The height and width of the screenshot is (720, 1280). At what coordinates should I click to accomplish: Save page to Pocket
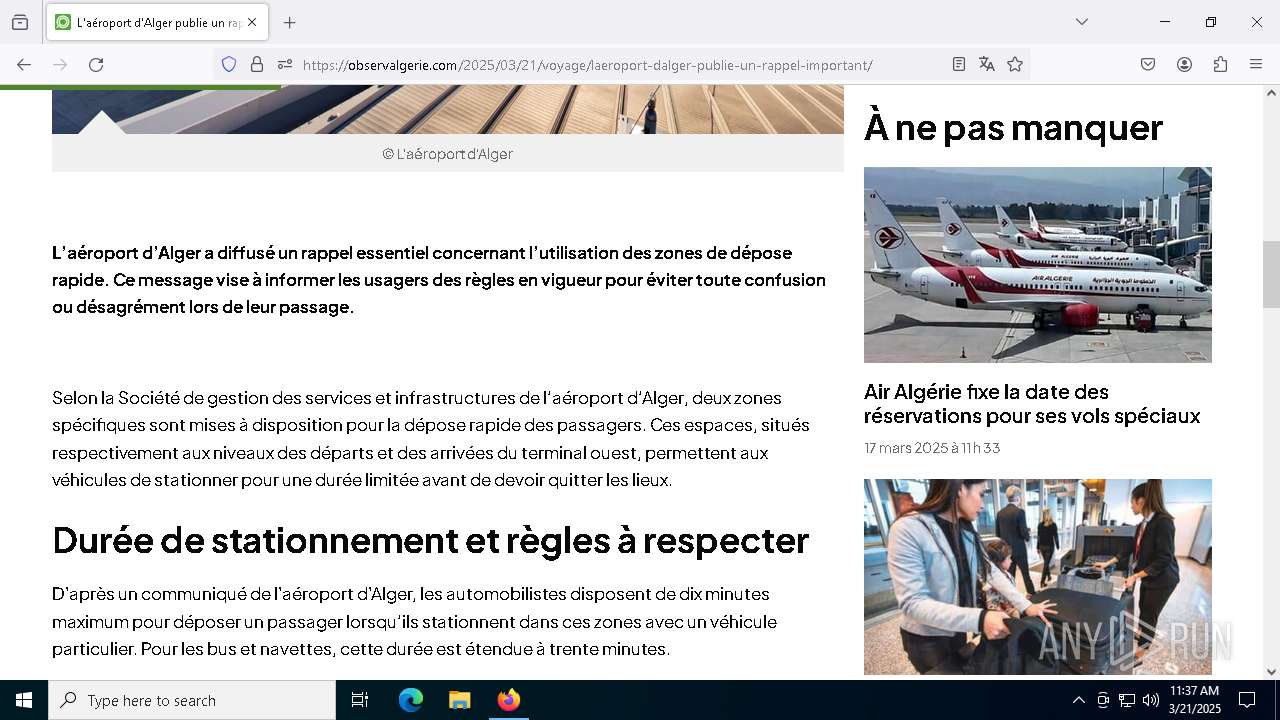coord(1148,65)
